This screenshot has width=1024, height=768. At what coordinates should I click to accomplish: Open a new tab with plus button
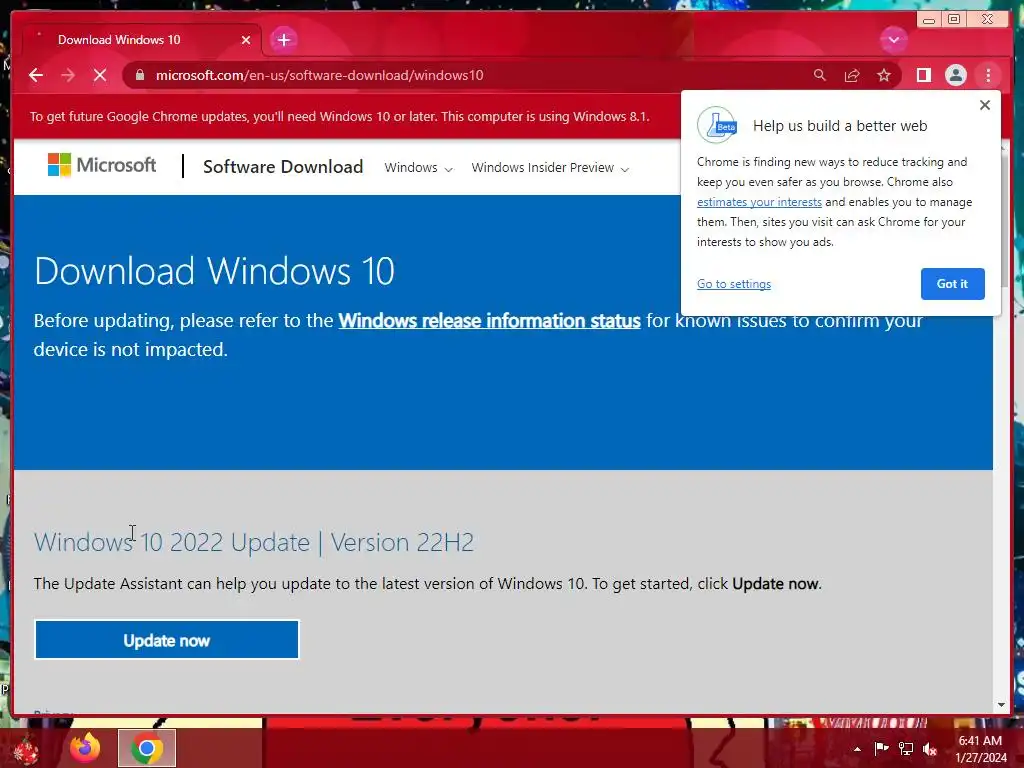tap(283, 40)
